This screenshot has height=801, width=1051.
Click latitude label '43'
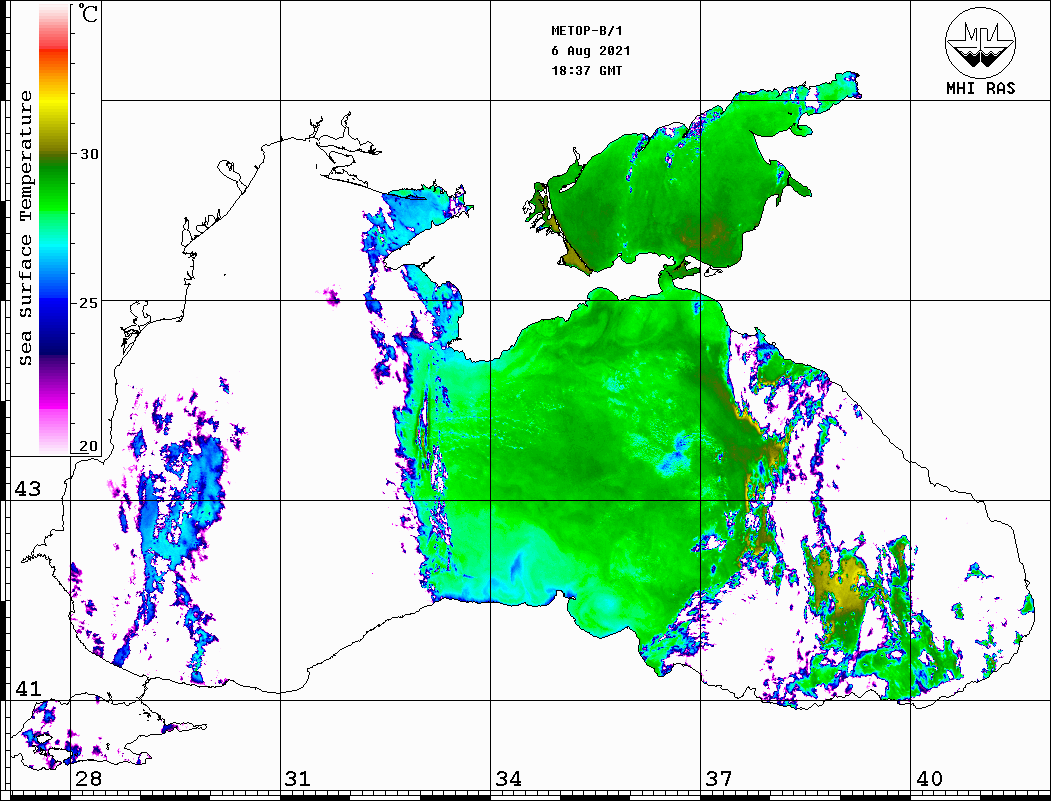(28, 489)
